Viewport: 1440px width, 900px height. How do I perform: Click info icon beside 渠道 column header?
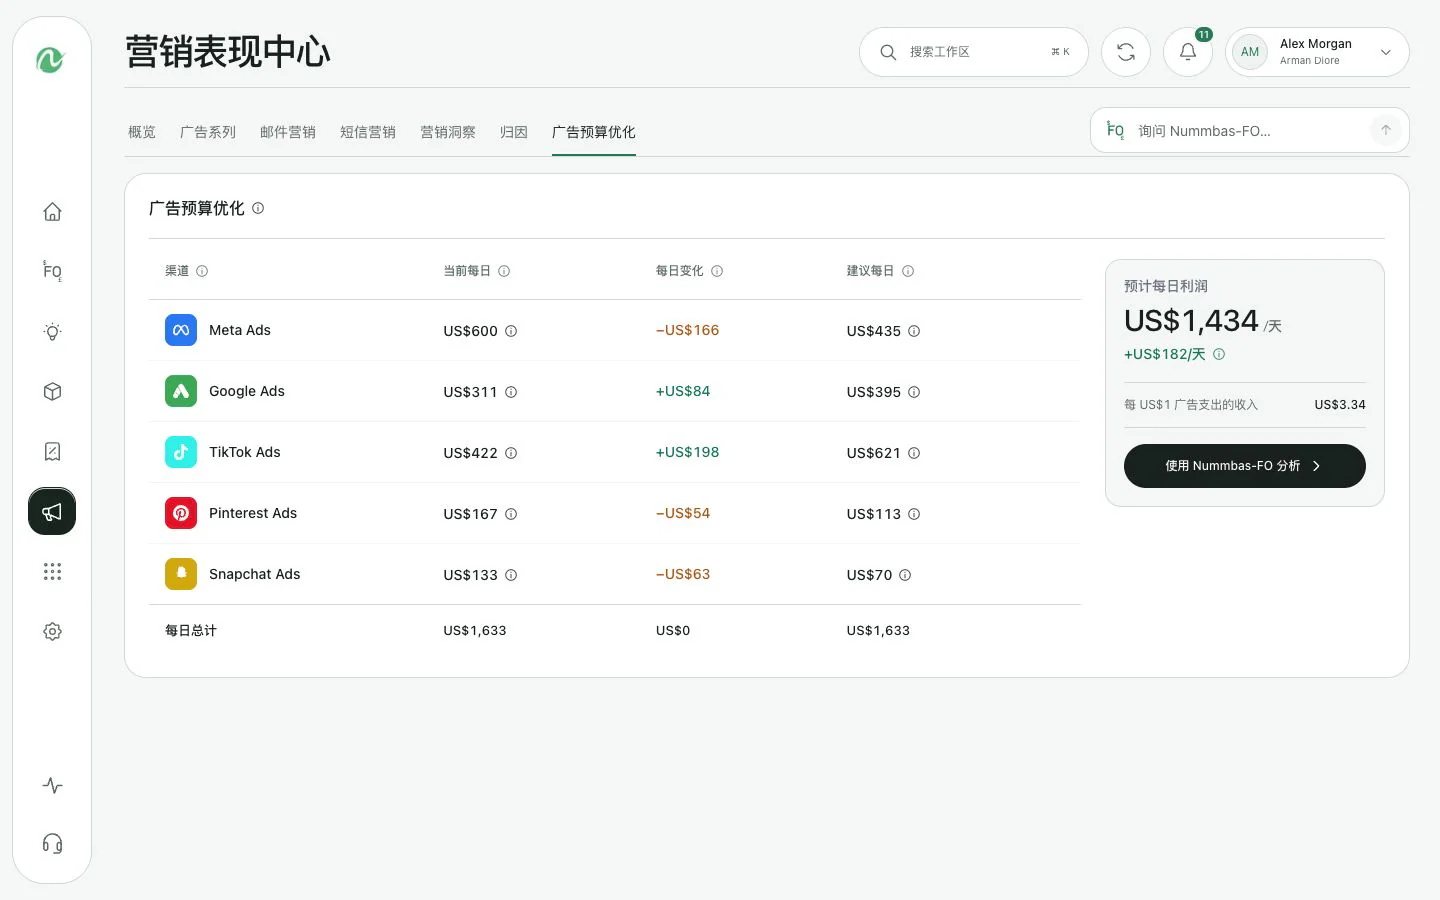point(202,271)
